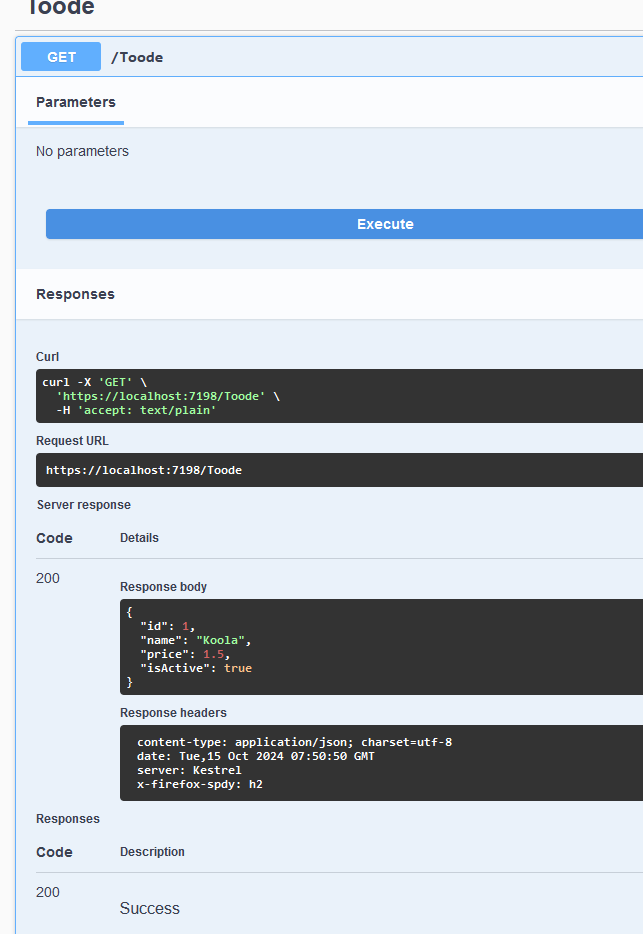
Task: Click the Request URL label
Action: click(72, 441)
